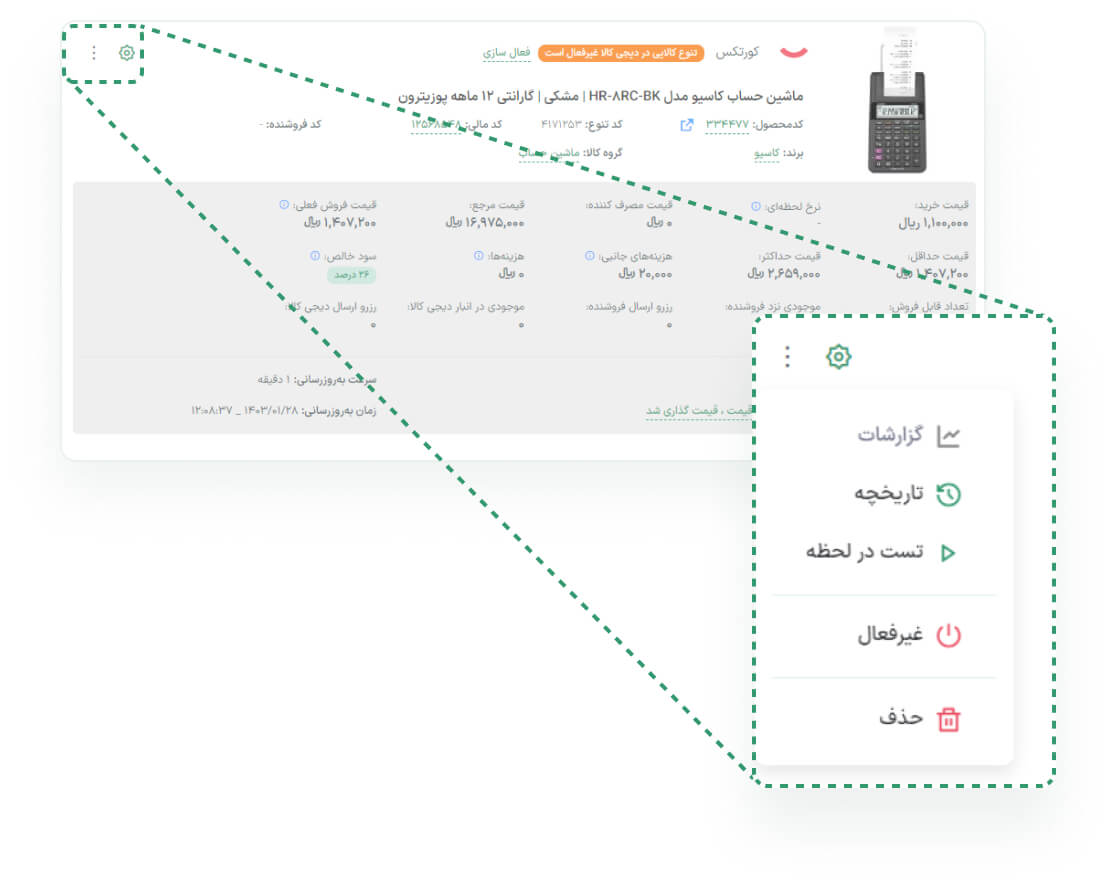Click the کورتکس label in the card header

737,53
